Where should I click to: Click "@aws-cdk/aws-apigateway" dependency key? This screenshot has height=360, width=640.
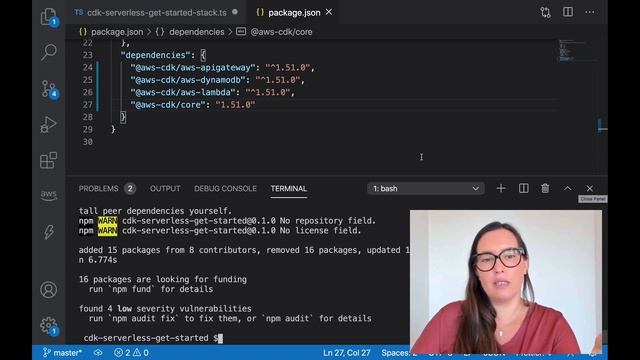point(193,67)
